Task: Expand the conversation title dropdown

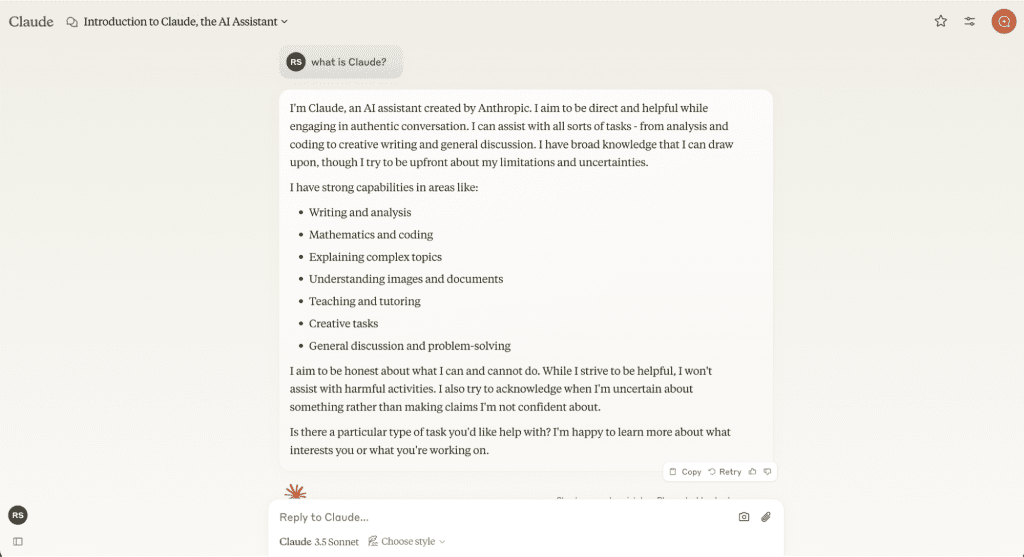Action: pyautogui.click(x=284, y=21)
